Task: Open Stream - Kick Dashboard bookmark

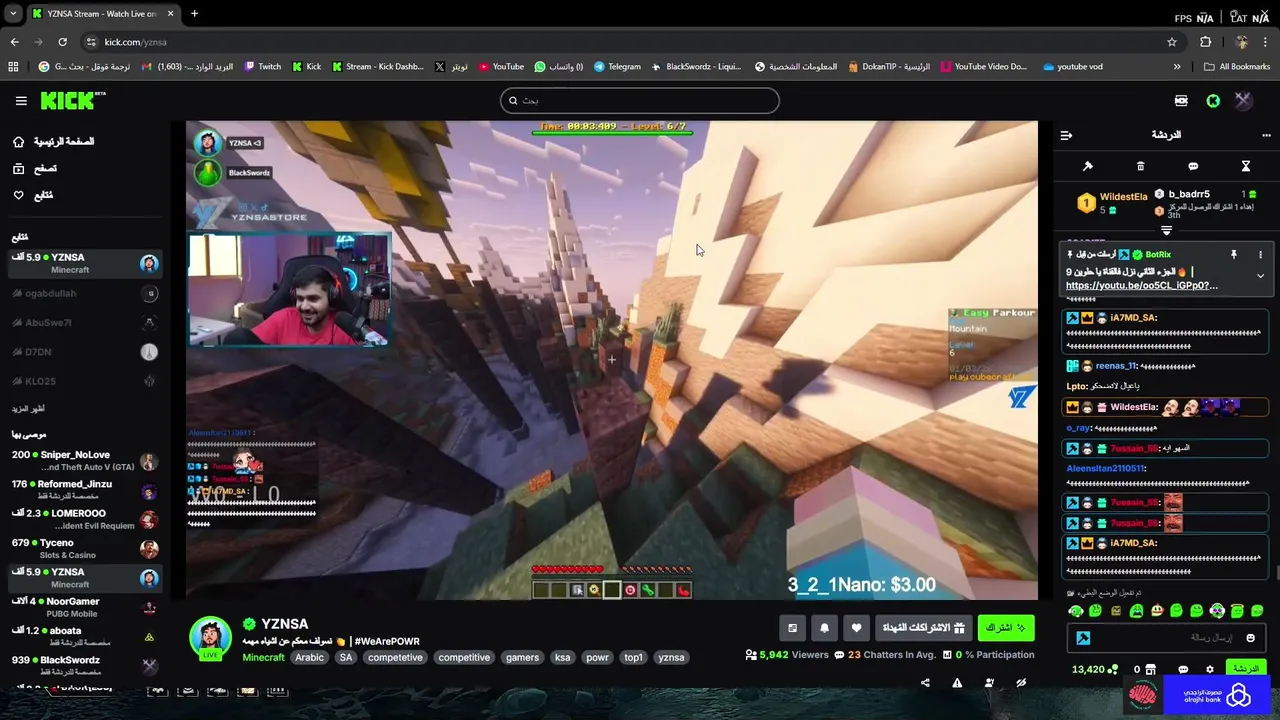Action: pyautogui.click(x=377, y=67)
